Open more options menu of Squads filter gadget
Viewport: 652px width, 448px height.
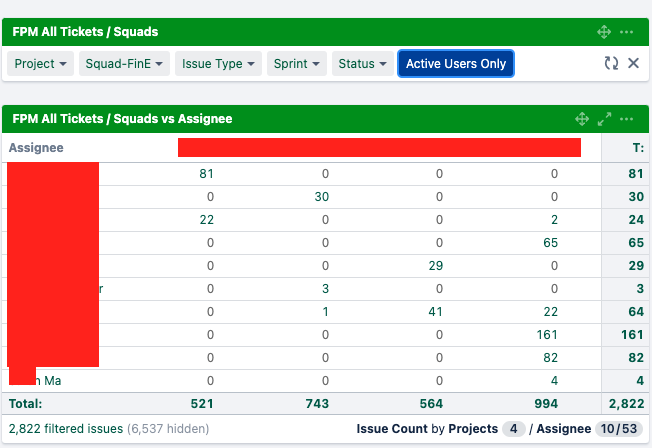[x=626, y=32]
